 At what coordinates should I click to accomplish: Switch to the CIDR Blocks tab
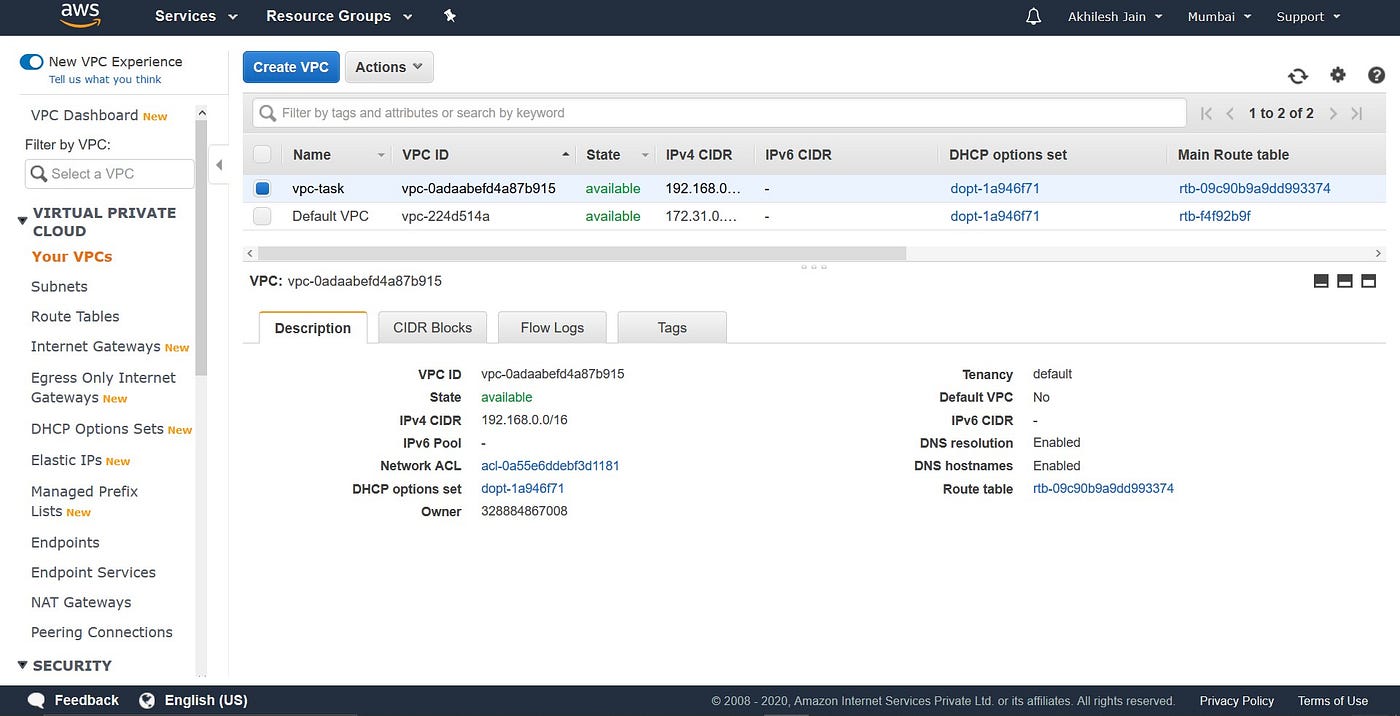click(432, 327)
